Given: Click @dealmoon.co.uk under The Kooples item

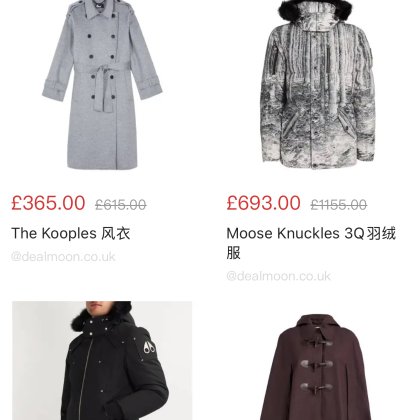Looking at the screenshot, I should (63, 257).
